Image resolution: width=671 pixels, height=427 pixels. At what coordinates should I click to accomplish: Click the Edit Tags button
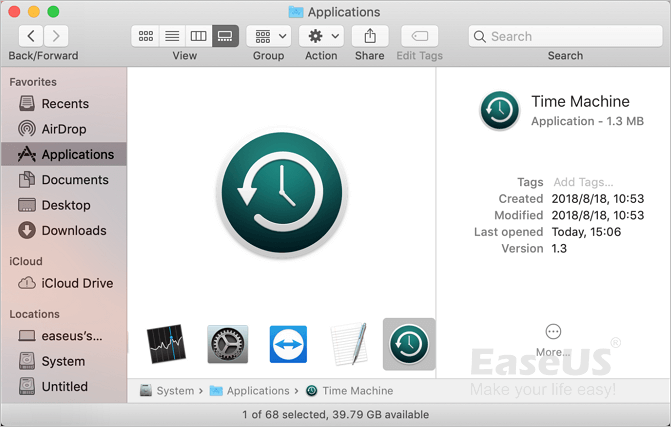(419, 36)
